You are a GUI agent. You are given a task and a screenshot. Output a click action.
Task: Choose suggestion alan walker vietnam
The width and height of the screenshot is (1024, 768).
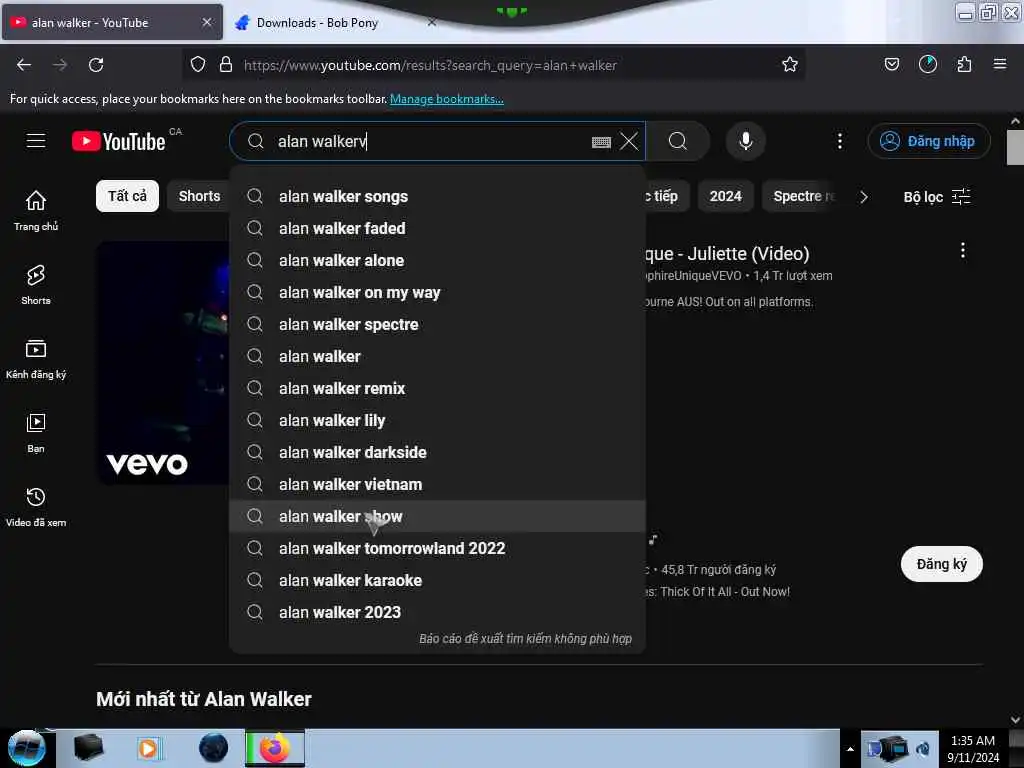pyautogui.click(x=438, y=485)
